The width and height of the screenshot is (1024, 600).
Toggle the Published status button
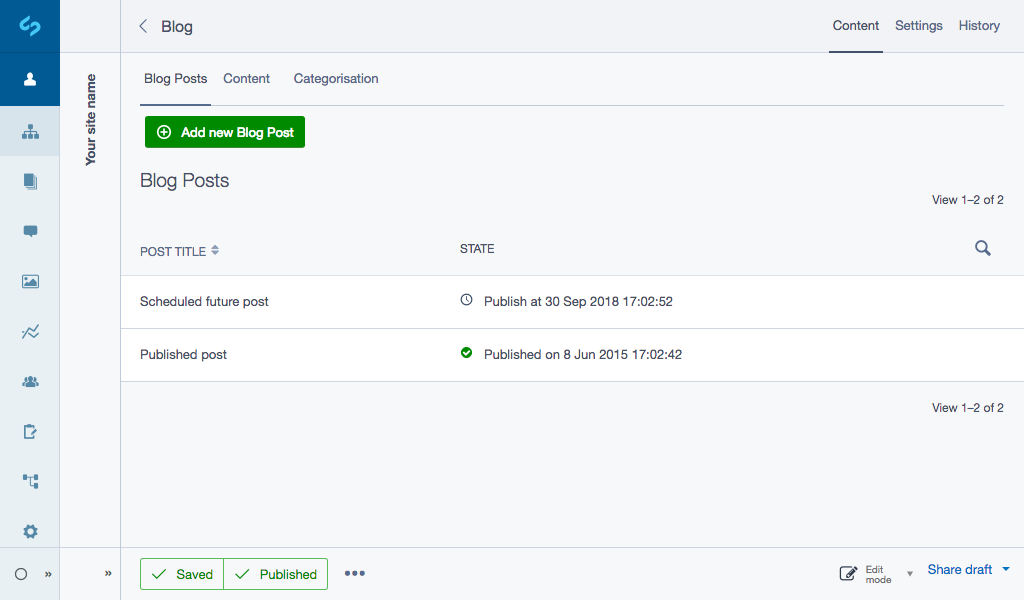[x=275, y=574]
